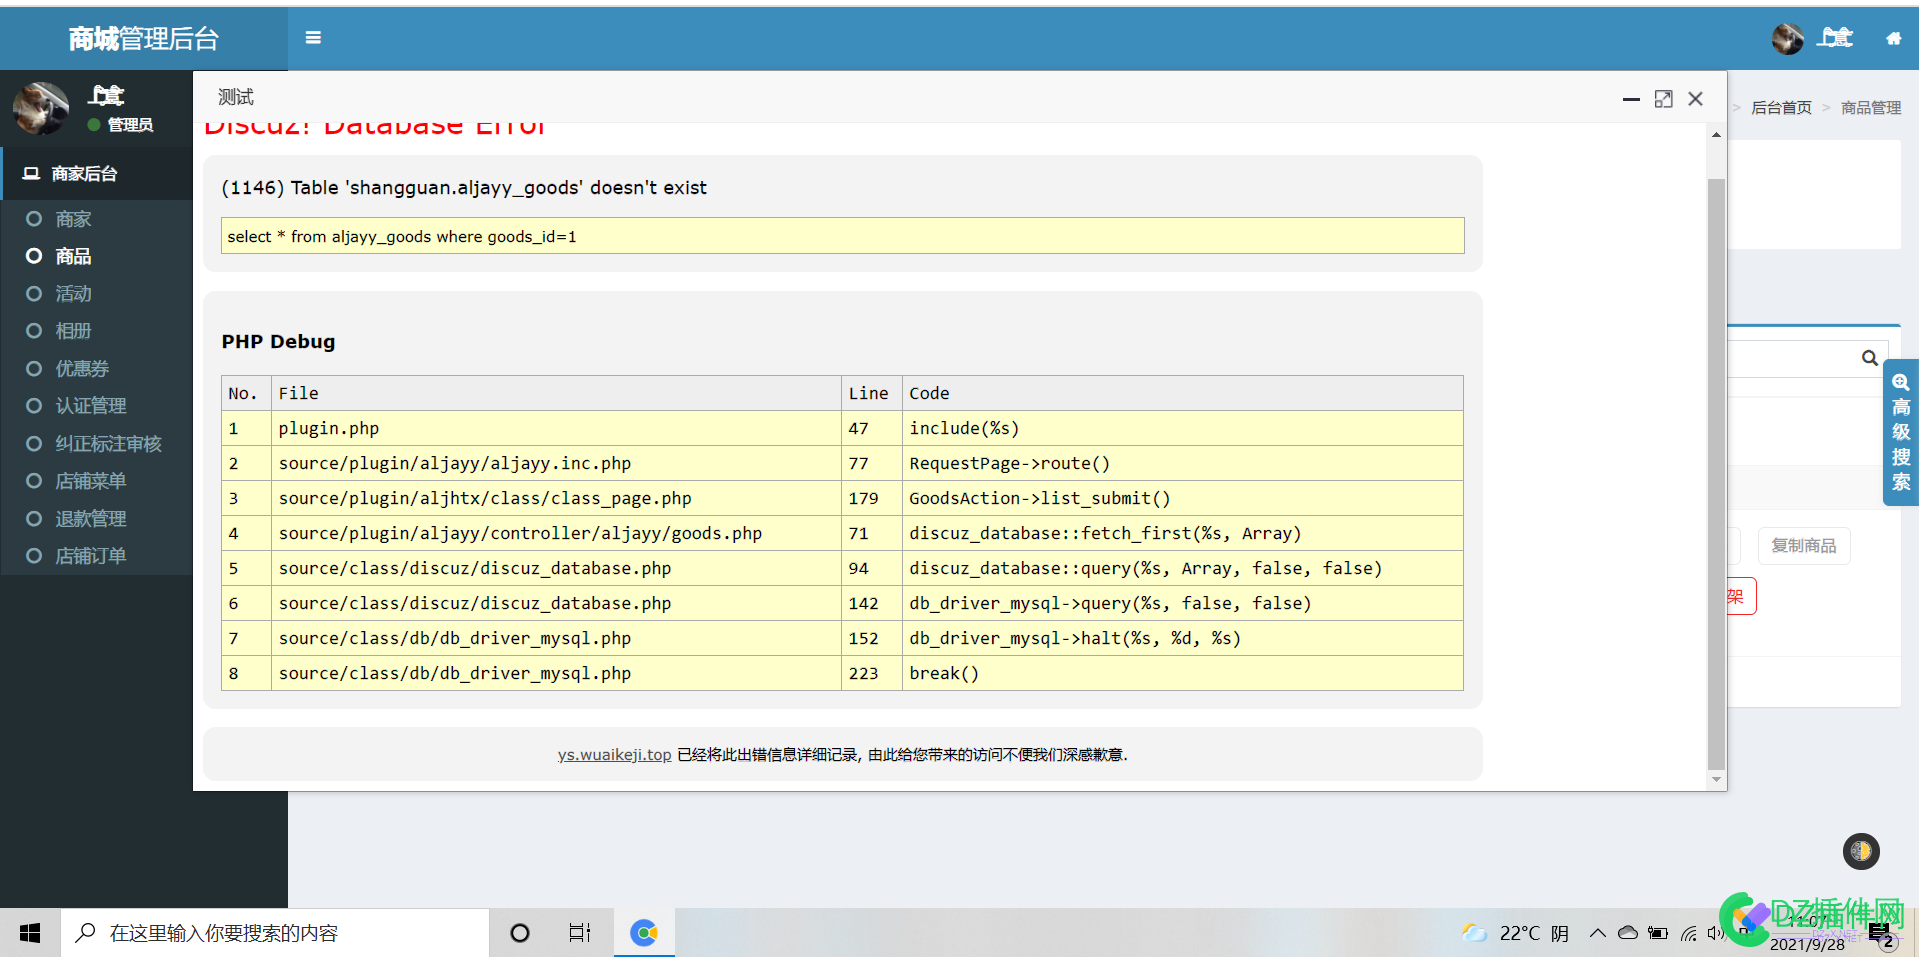Click the 后台首页 breadcrumb link
The image size is (1919, 957).
tap(1781, 108)
